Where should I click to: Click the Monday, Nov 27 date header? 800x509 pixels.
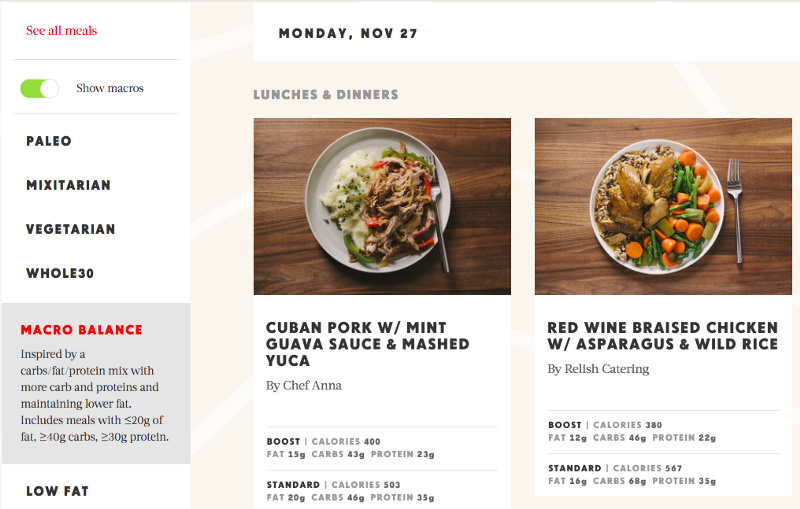pyautogui.click(x=348, y=34)
